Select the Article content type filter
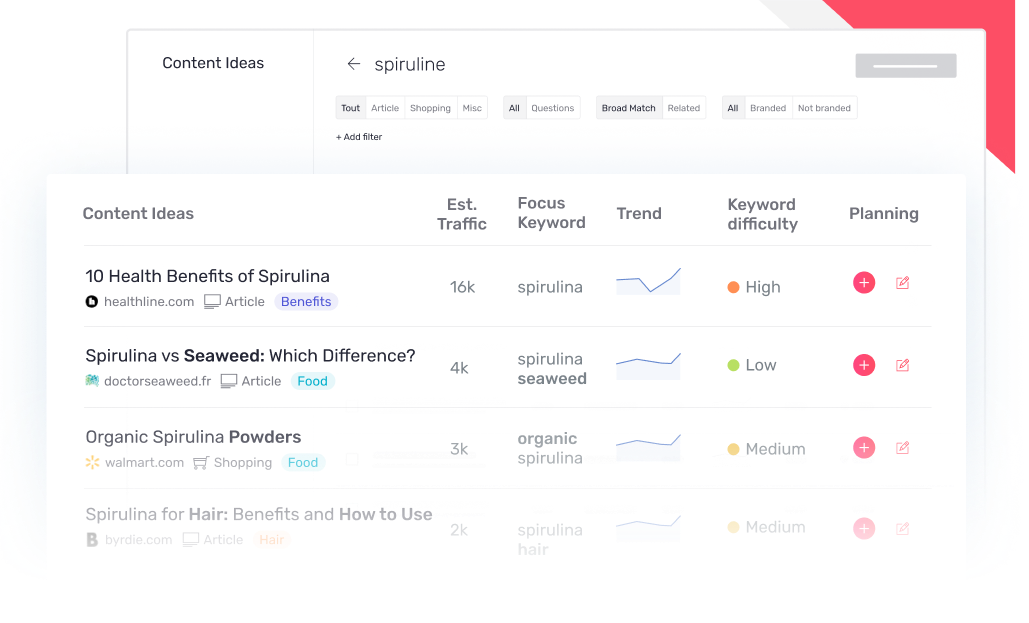1029x623 pixels. (x=385, y=108)
